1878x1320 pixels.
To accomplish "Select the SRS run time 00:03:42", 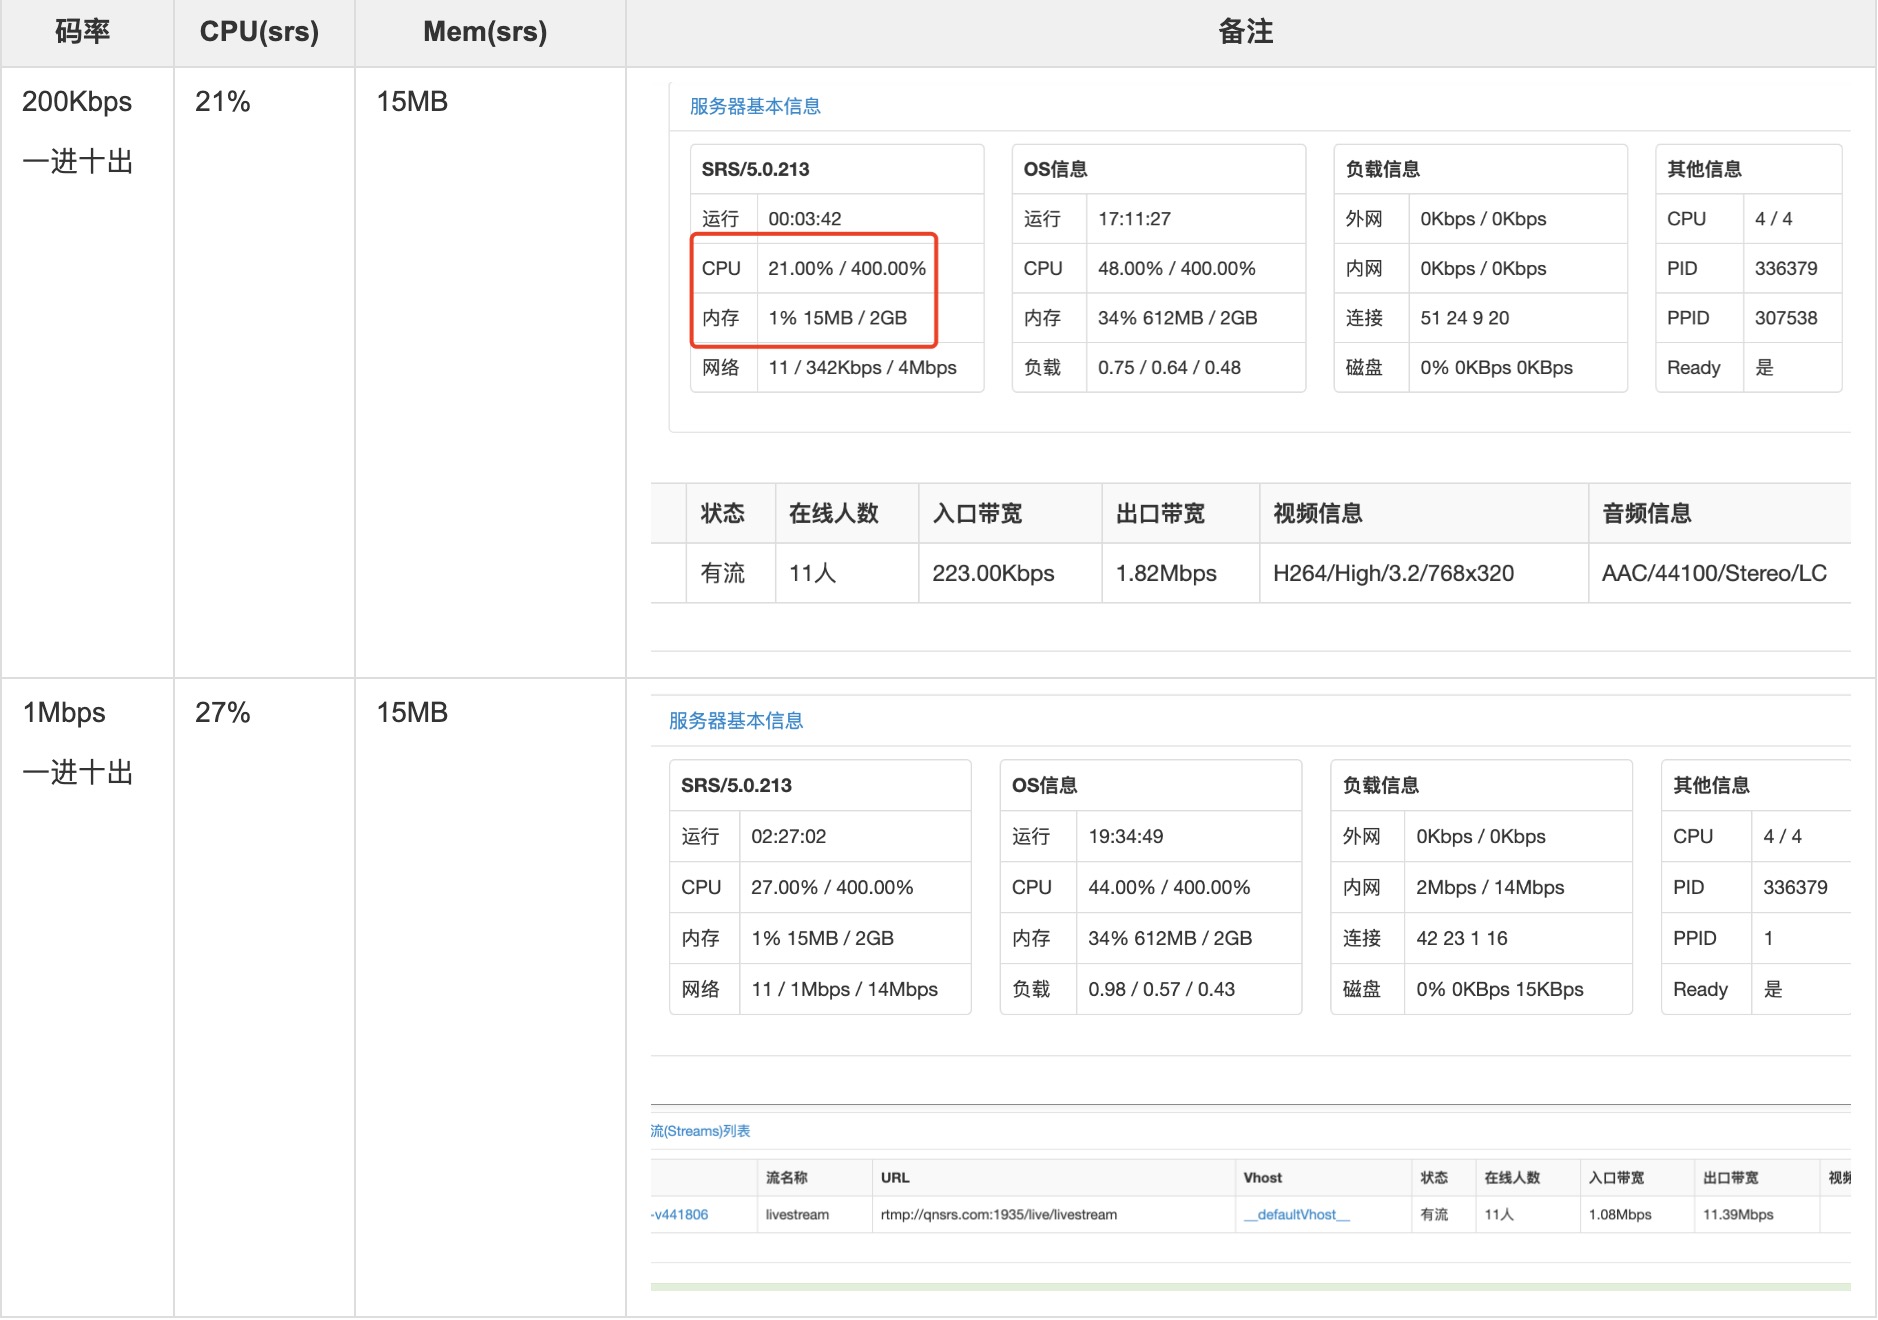I will [x=805, y=219].
